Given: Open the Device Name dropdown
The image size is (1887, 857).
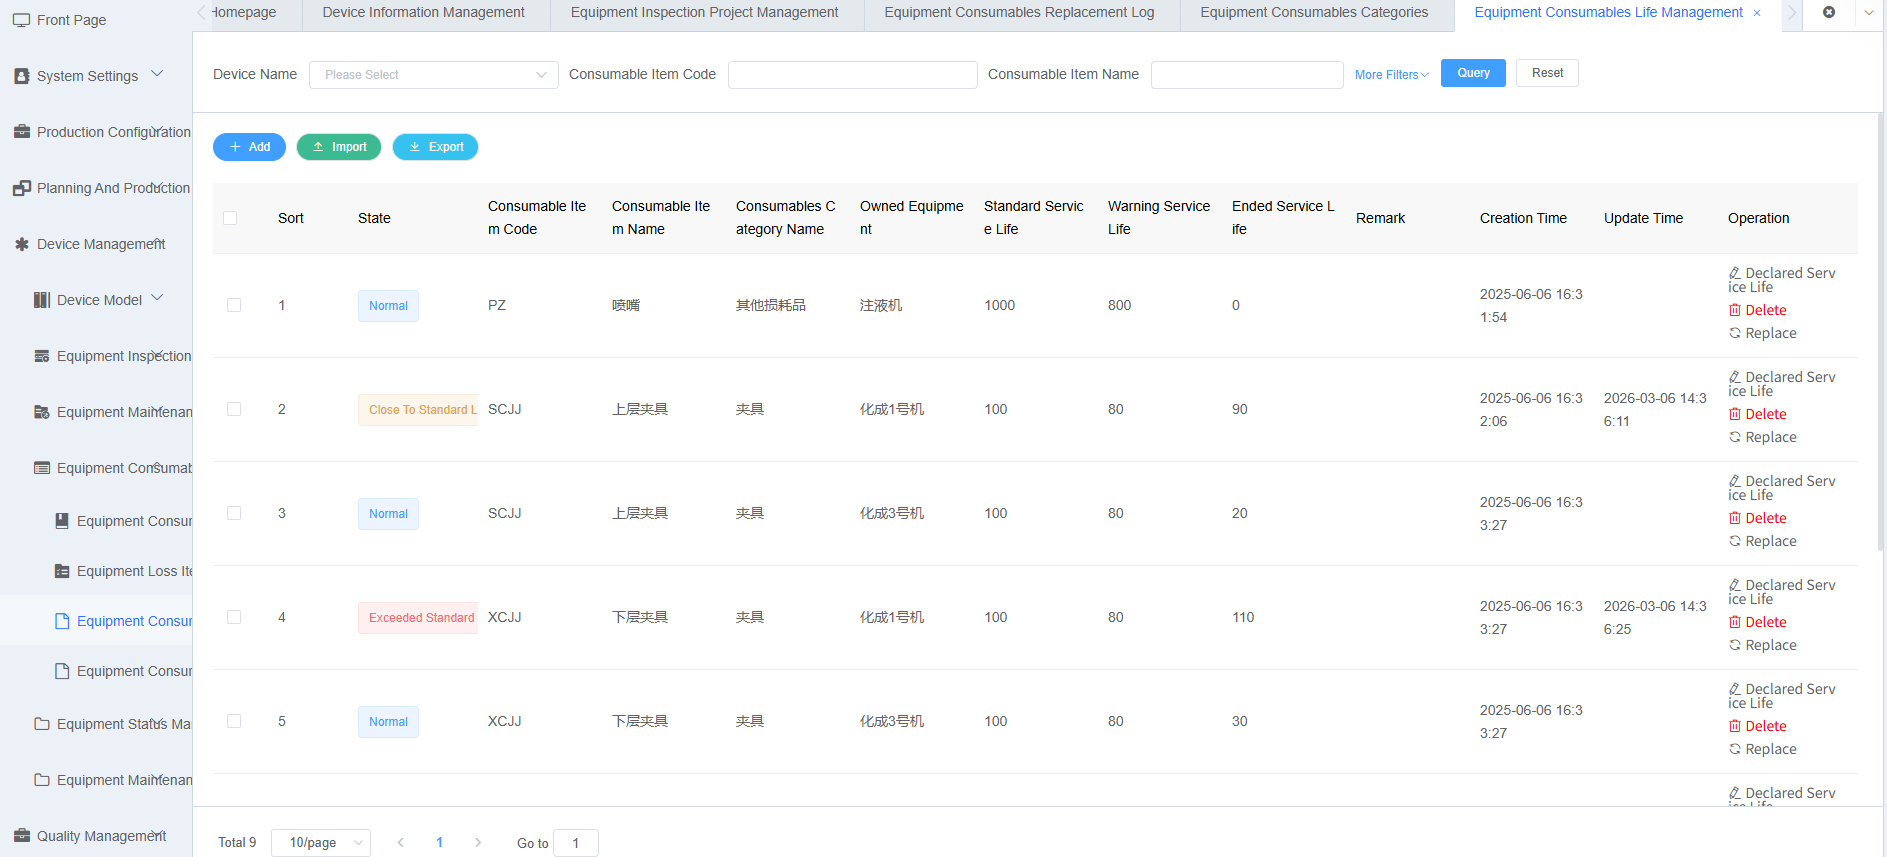Looking at the screenshot, I should click(x=434, y=75).
